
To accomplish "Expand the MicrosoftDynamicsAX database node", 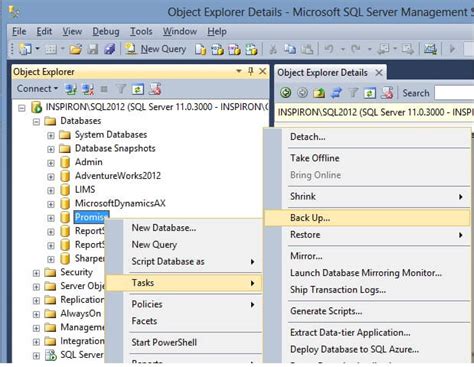I will pyautogui.click(x=51, y=204).
